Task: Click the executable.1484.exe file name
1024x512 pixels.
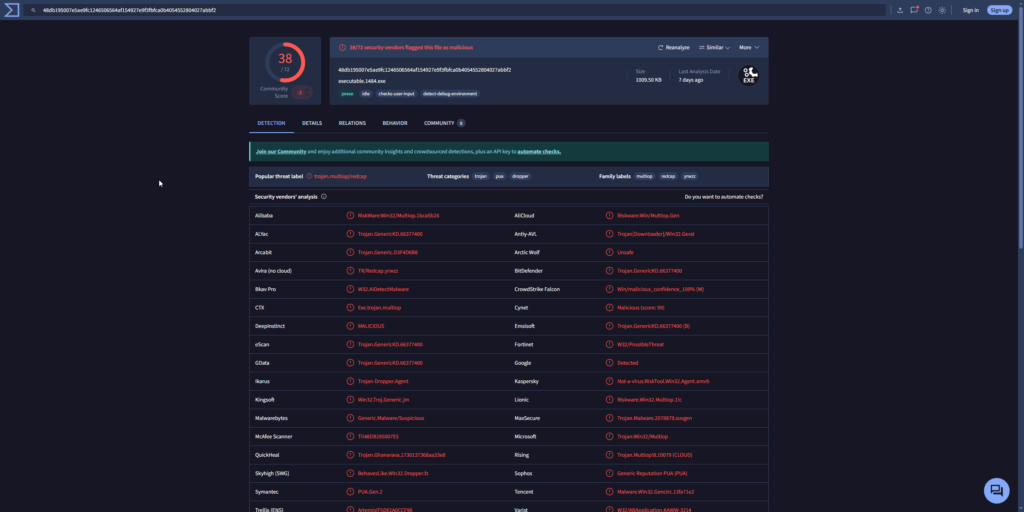Action: (x=362, y=82)
